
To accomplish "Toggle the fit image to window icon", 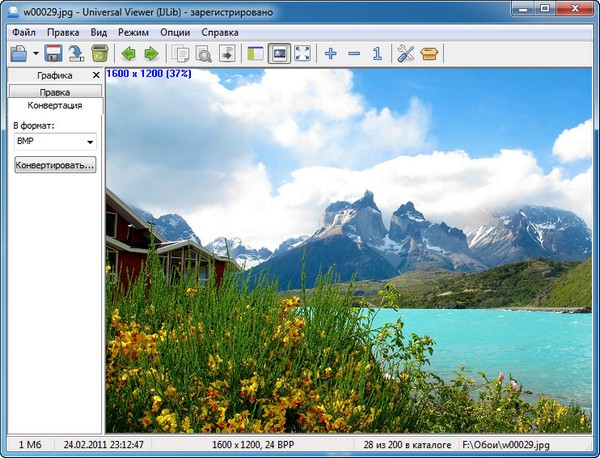I will point(279,54).
